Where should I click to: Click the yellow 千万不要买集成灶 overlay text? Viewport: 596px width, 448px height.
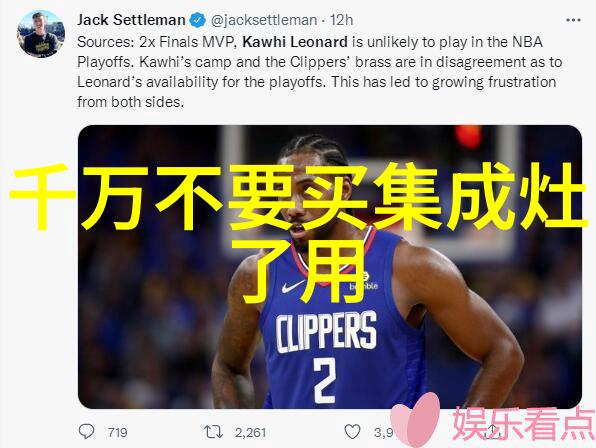coord(298,196)
